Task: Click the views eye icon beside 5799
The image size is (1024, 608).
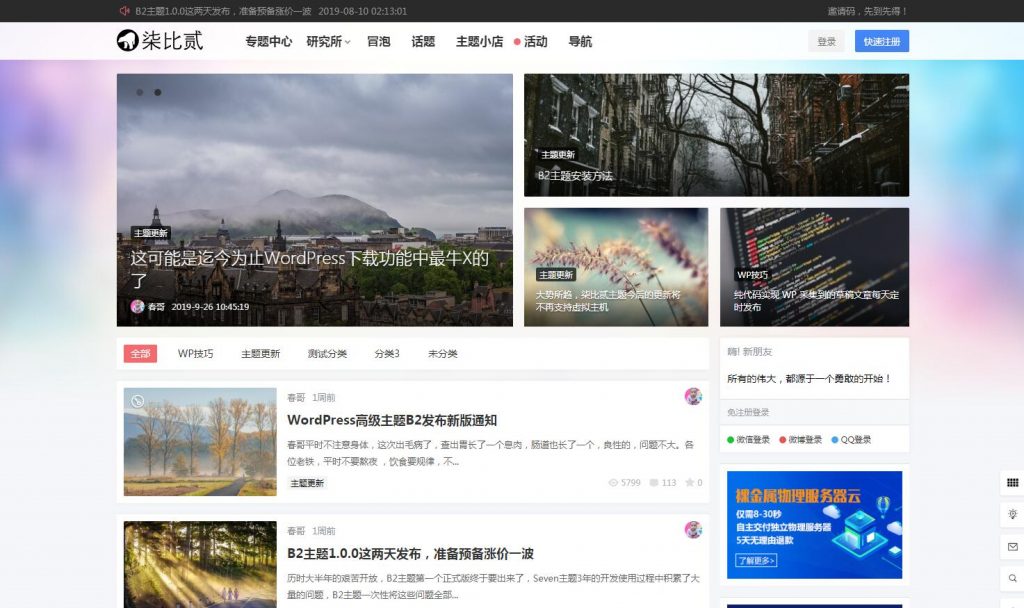Action: [613, 483]
